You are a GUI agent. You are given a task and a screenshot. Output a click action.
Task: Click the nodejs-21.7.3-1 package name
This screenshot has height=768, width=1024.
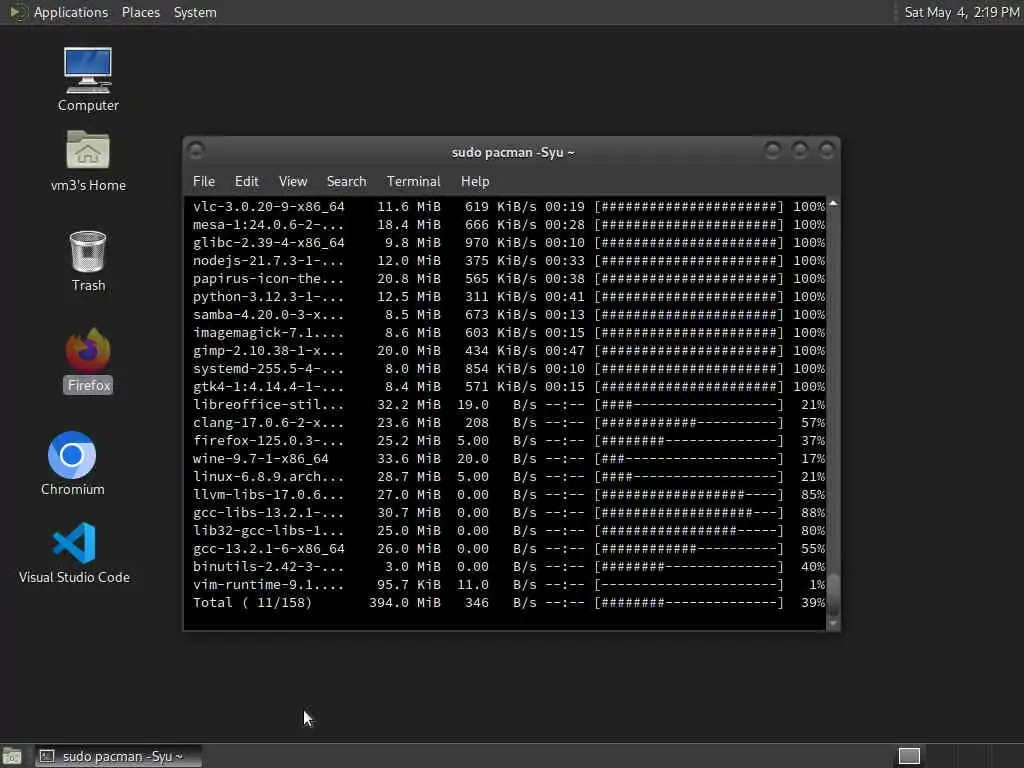[268, 261]
